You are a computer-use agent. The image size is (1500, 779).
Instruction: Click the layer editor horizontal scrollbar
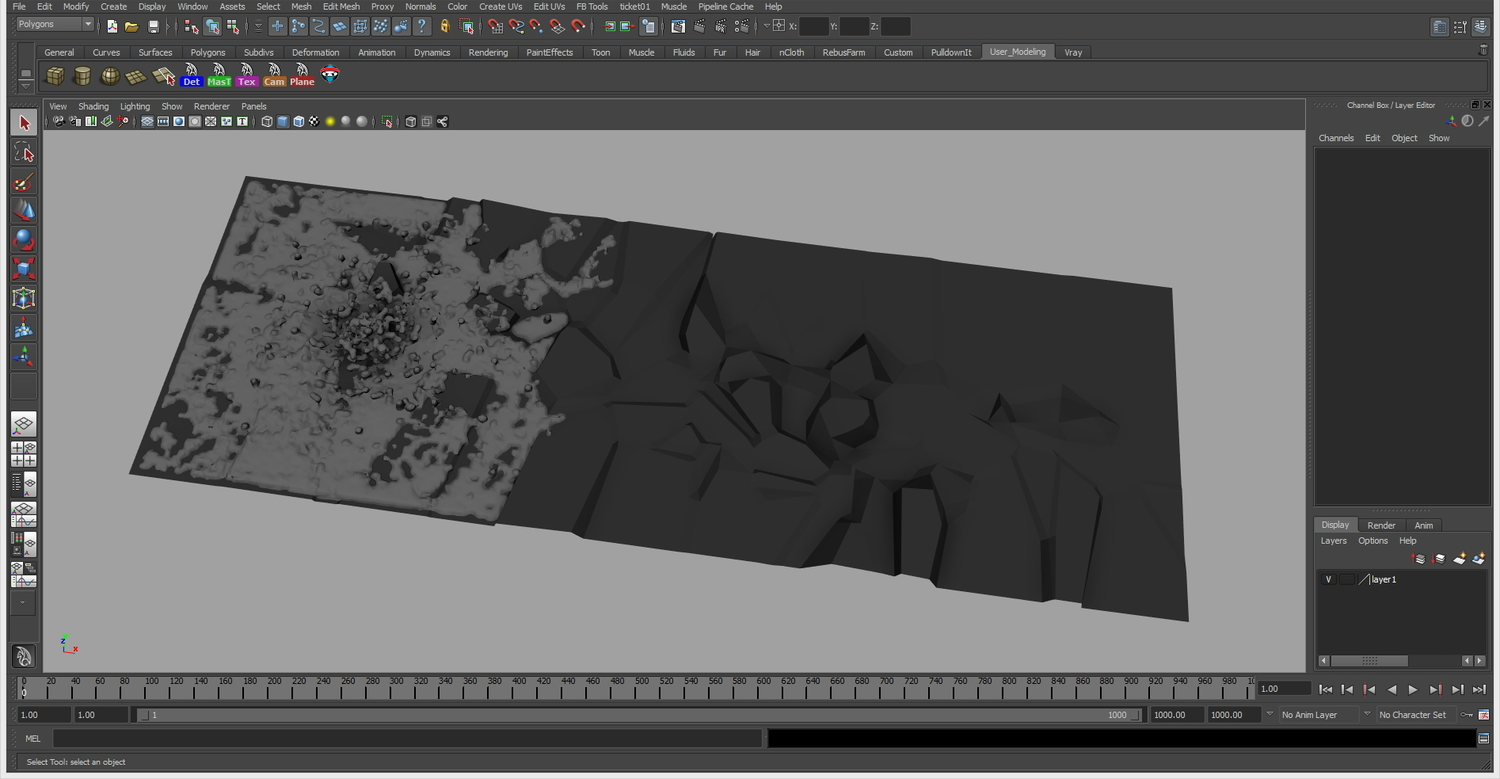coord(1370,661)
